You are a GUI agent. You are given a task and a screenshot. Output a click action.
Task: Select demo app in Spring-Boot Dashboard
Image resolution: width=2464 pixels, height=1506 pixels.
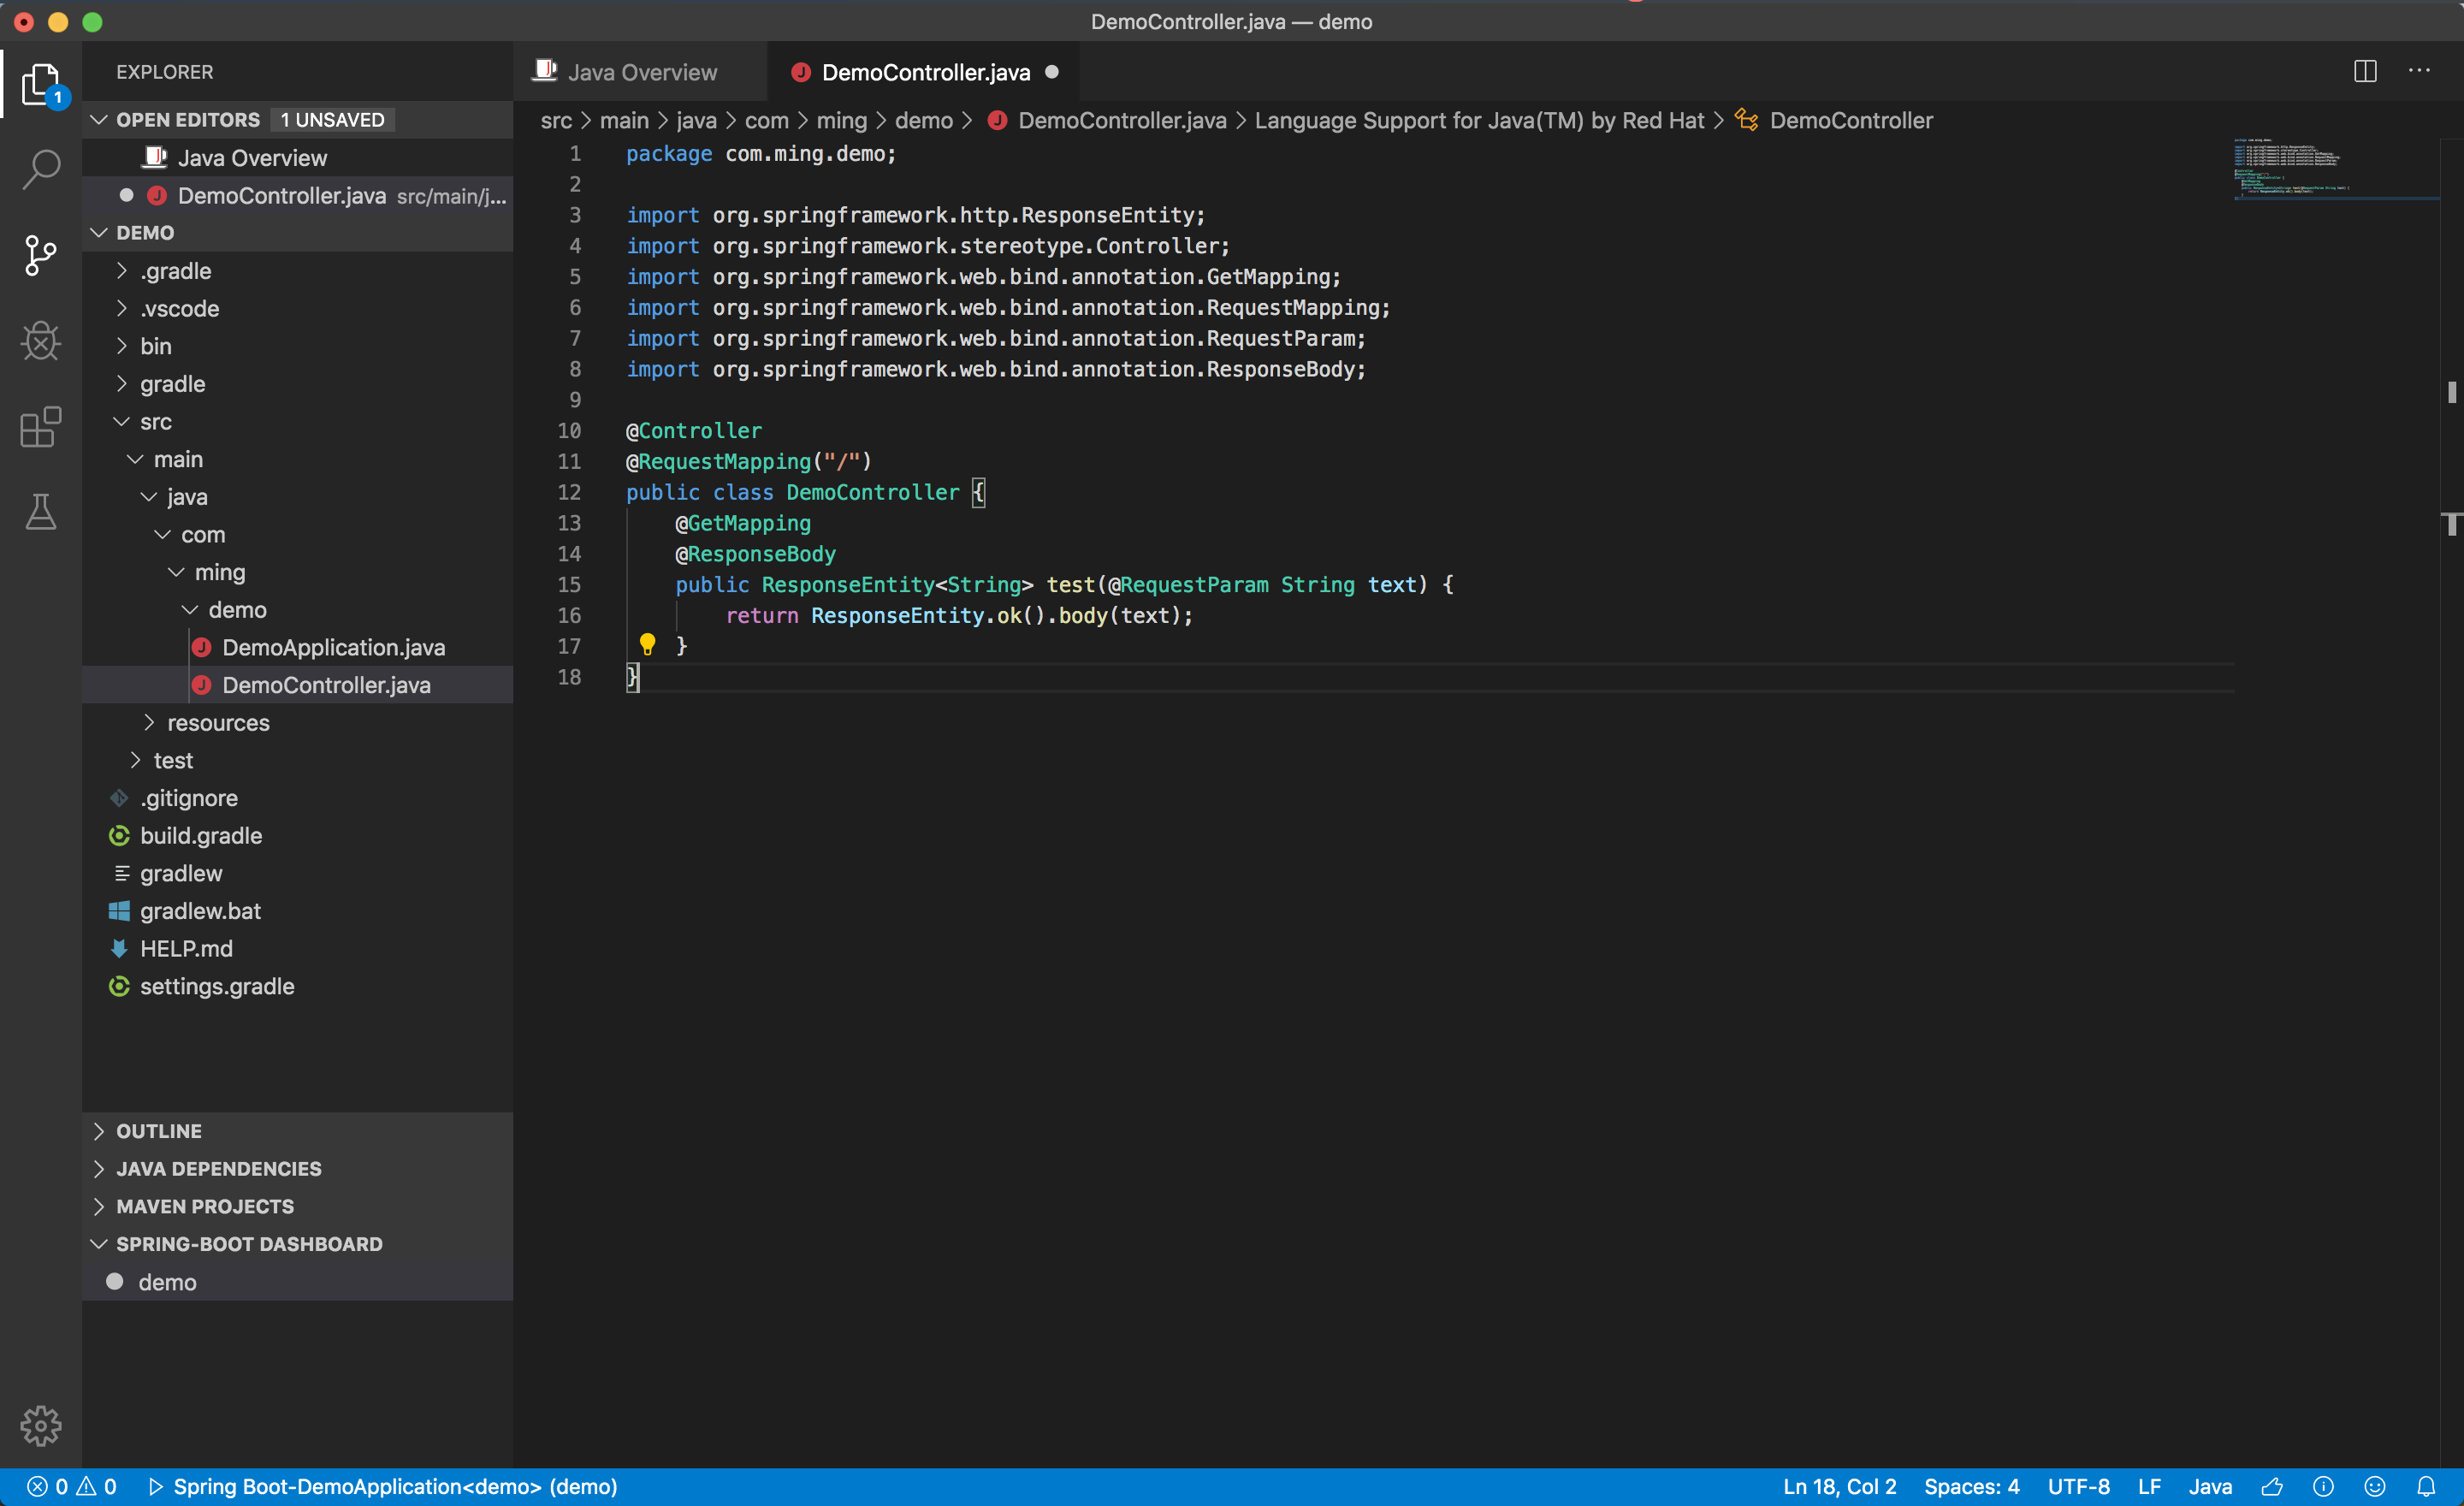coord(298,1282)
